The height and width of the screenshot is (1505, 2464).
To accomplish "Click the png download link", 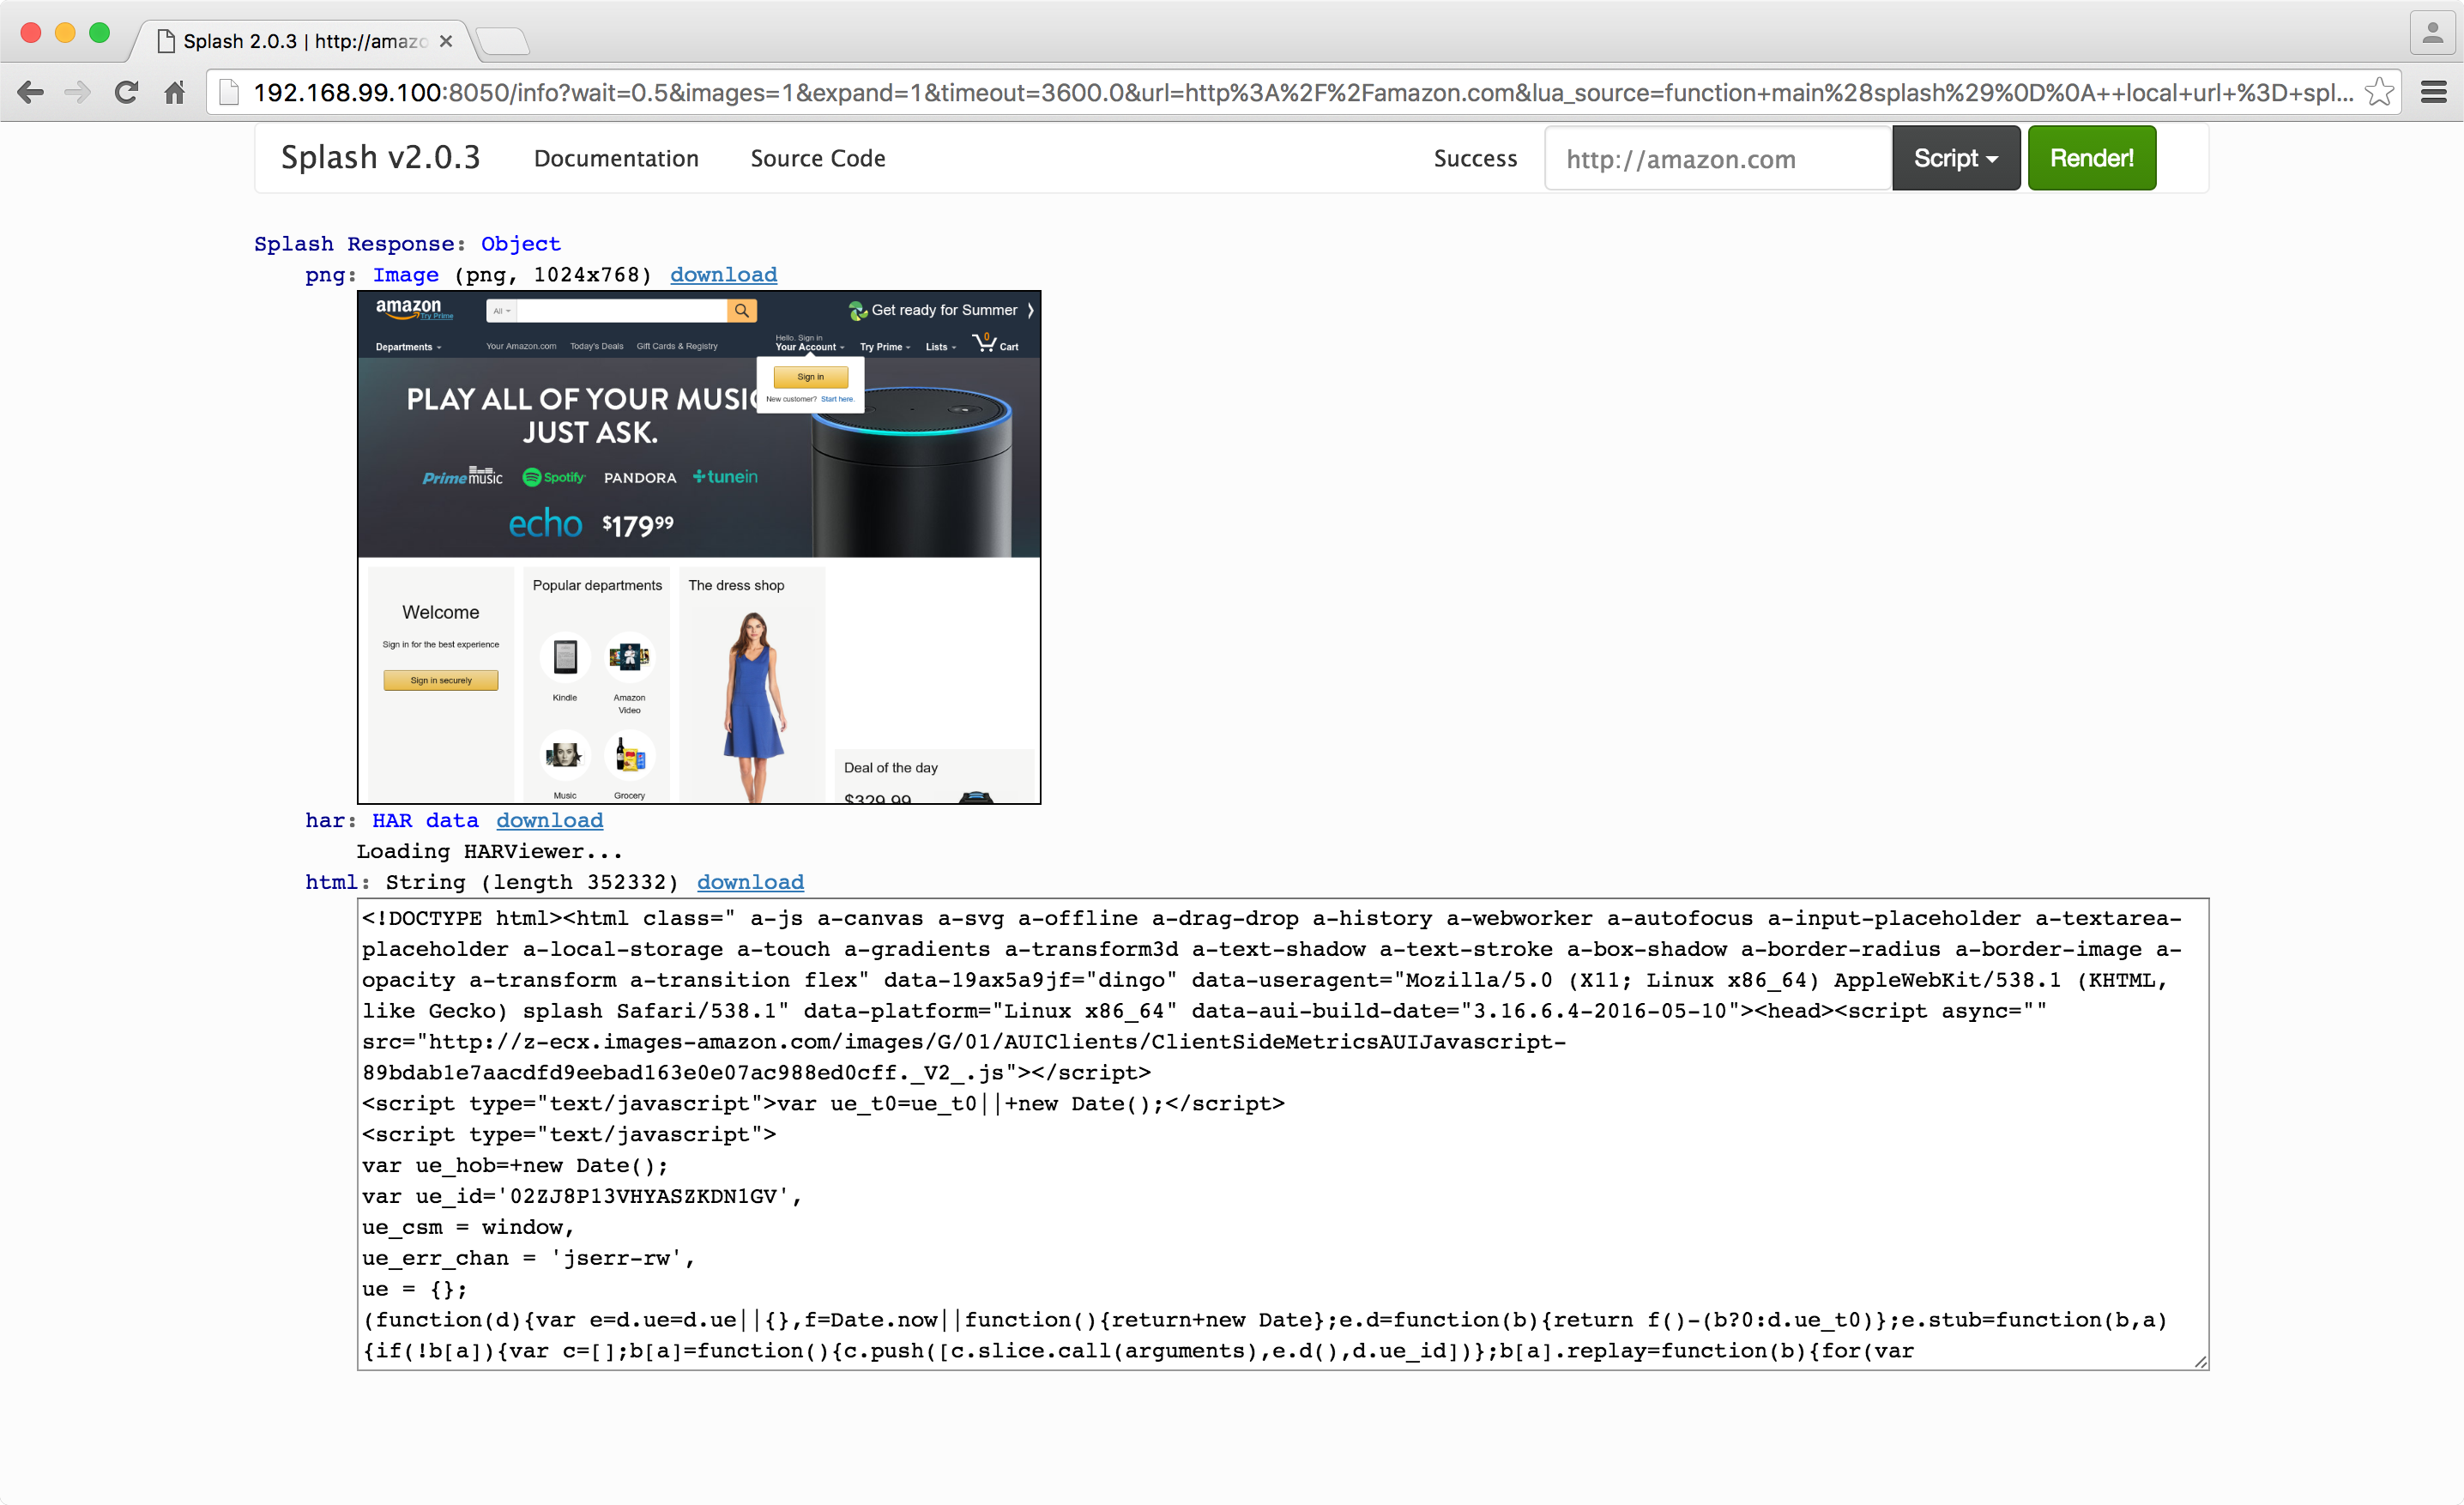I will pos(723,274).
